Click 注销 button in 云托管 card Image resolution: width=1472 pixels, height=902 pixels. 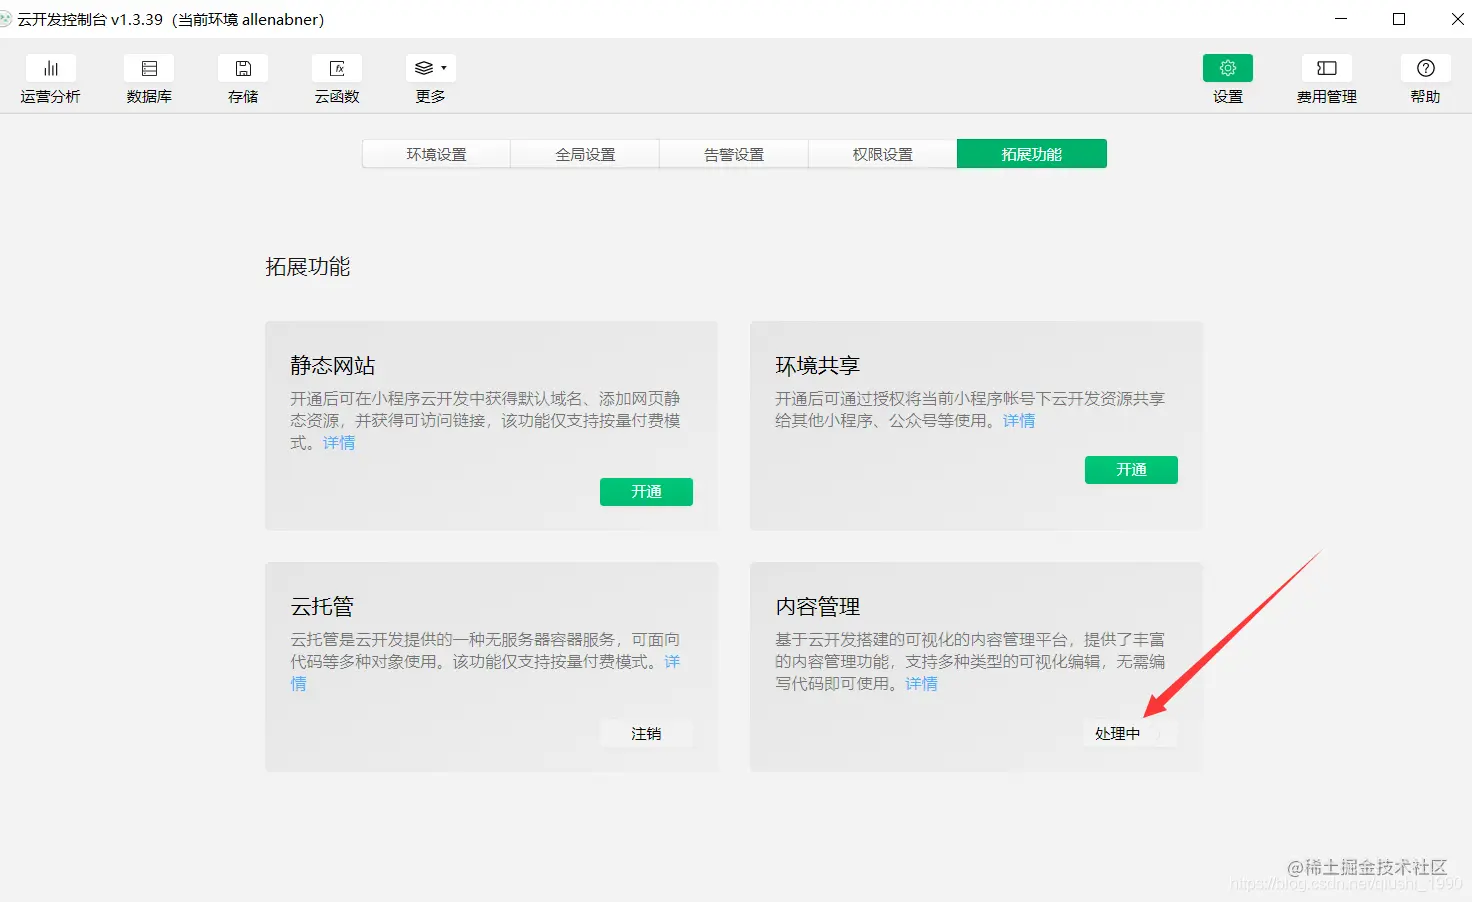coord(646,733)
